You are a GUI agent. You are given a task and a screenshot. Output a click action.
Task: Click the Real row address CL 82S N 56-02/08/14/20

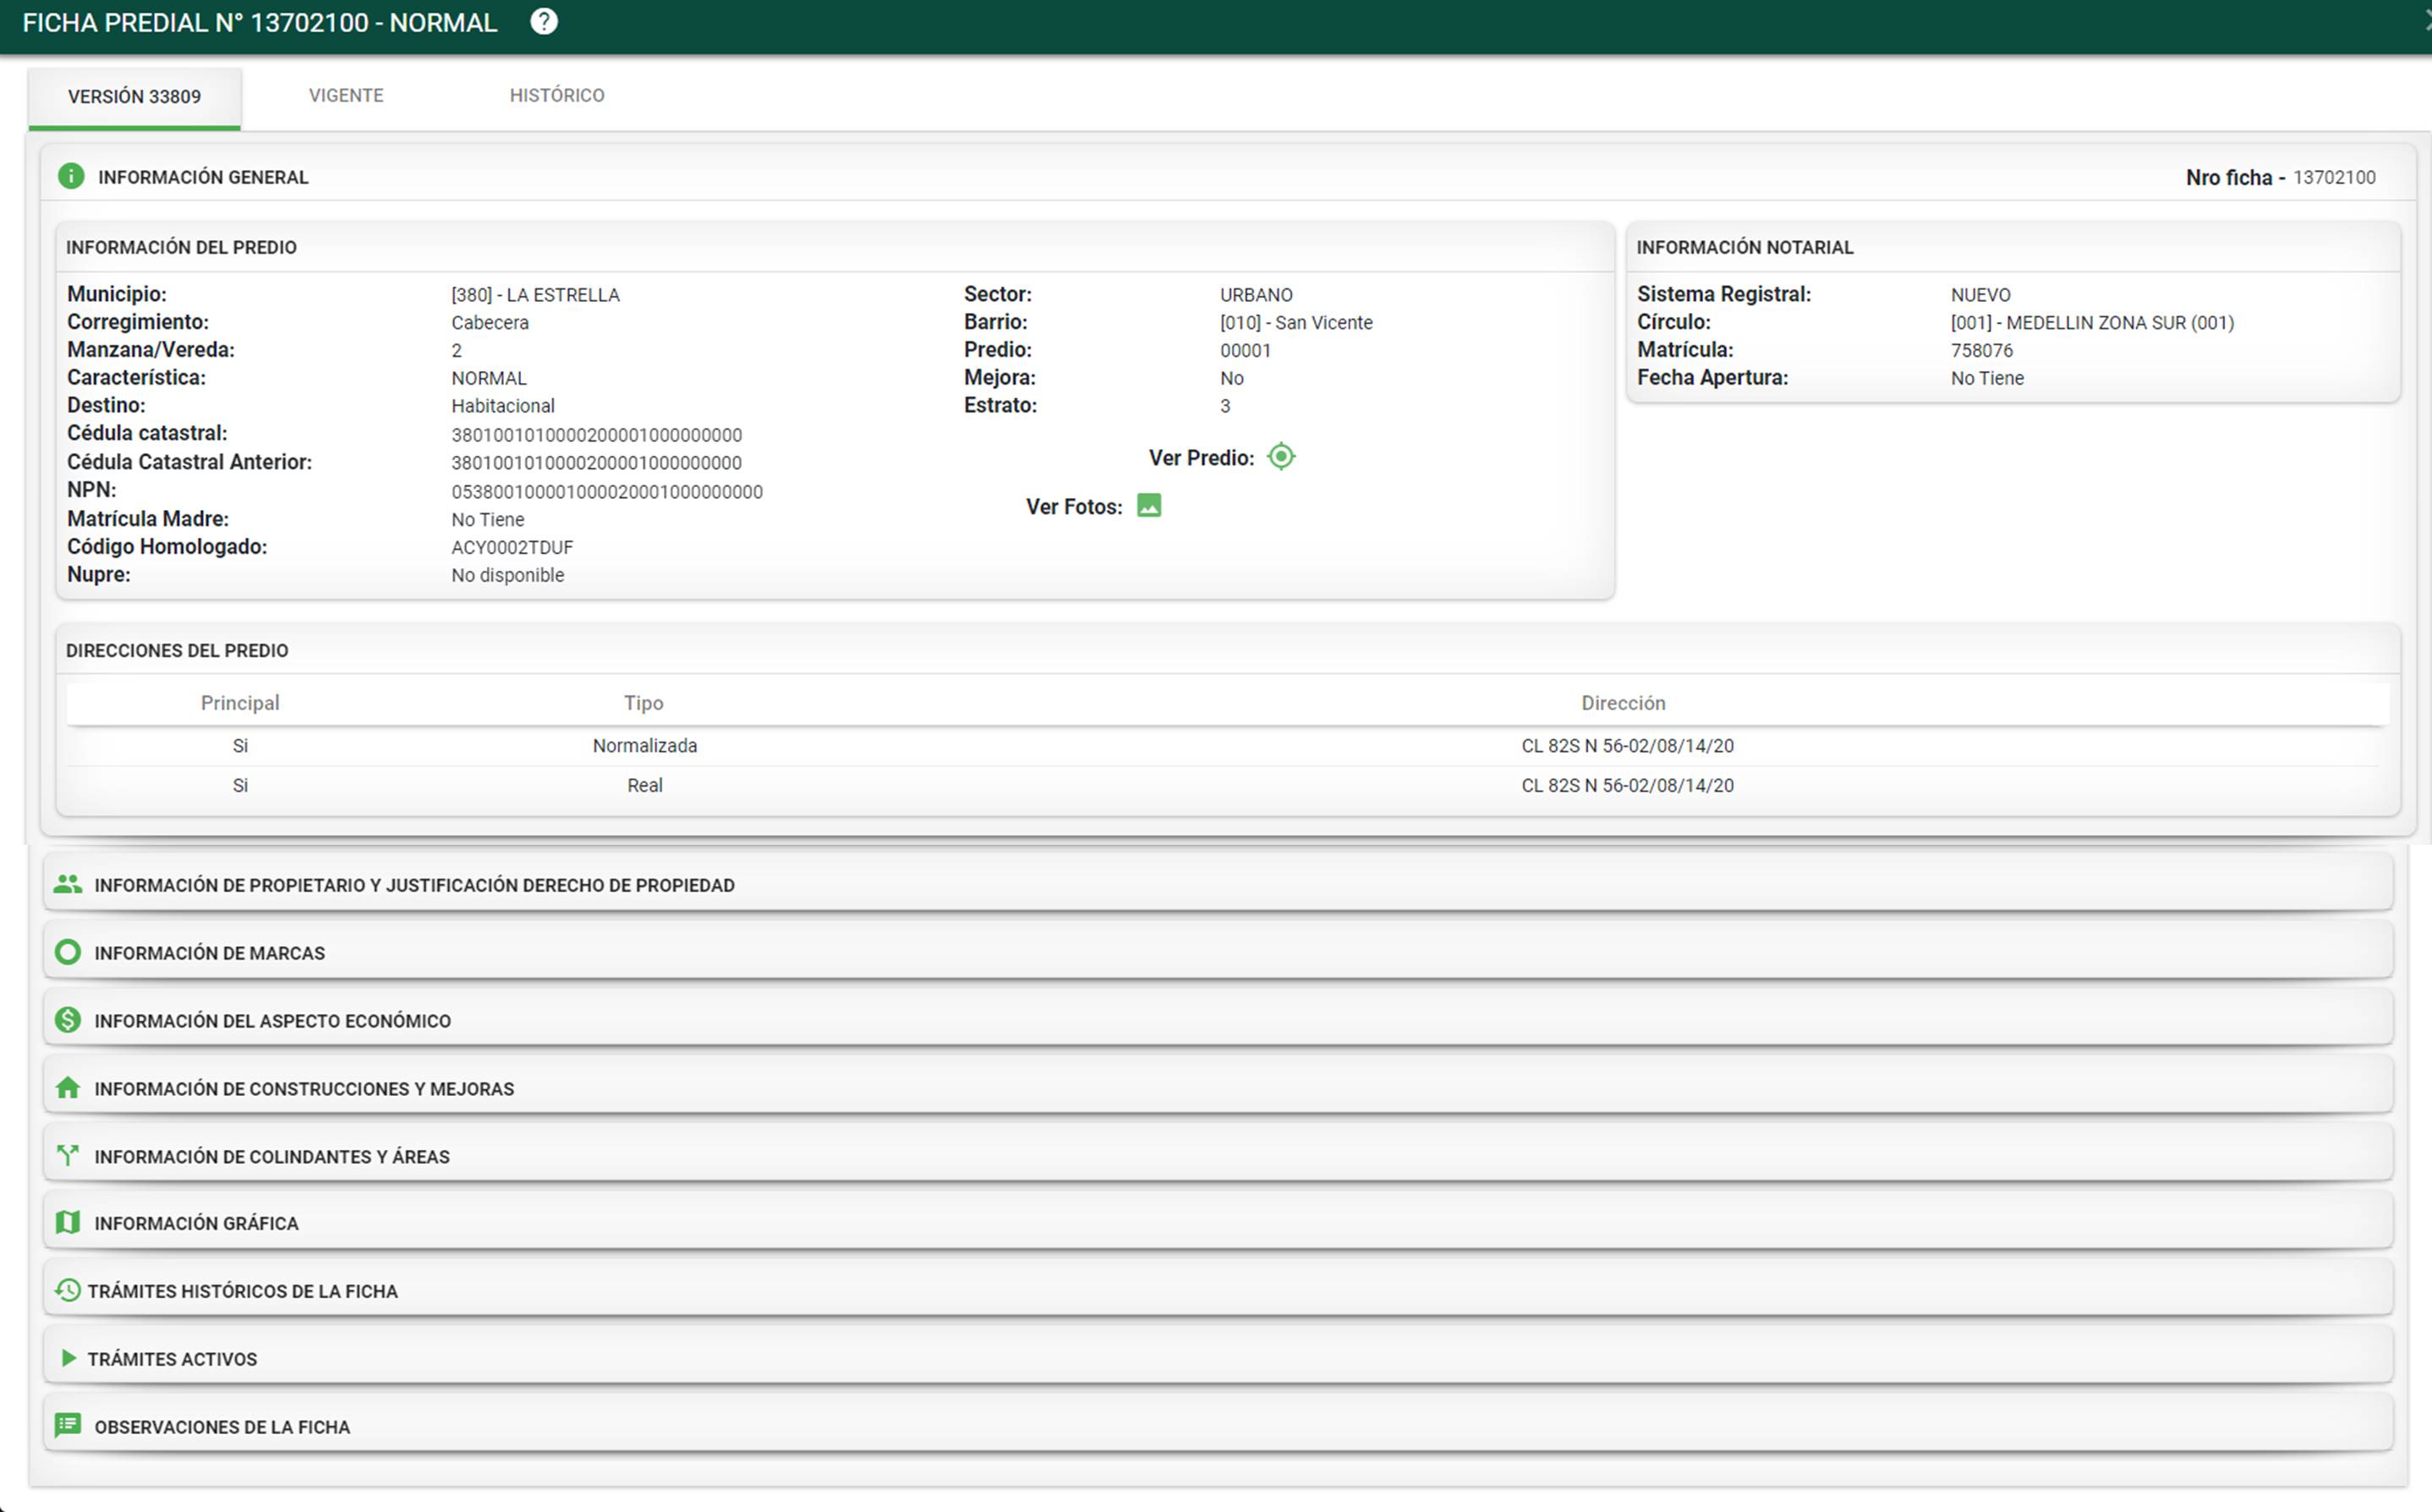click(x=1627, y=786)
